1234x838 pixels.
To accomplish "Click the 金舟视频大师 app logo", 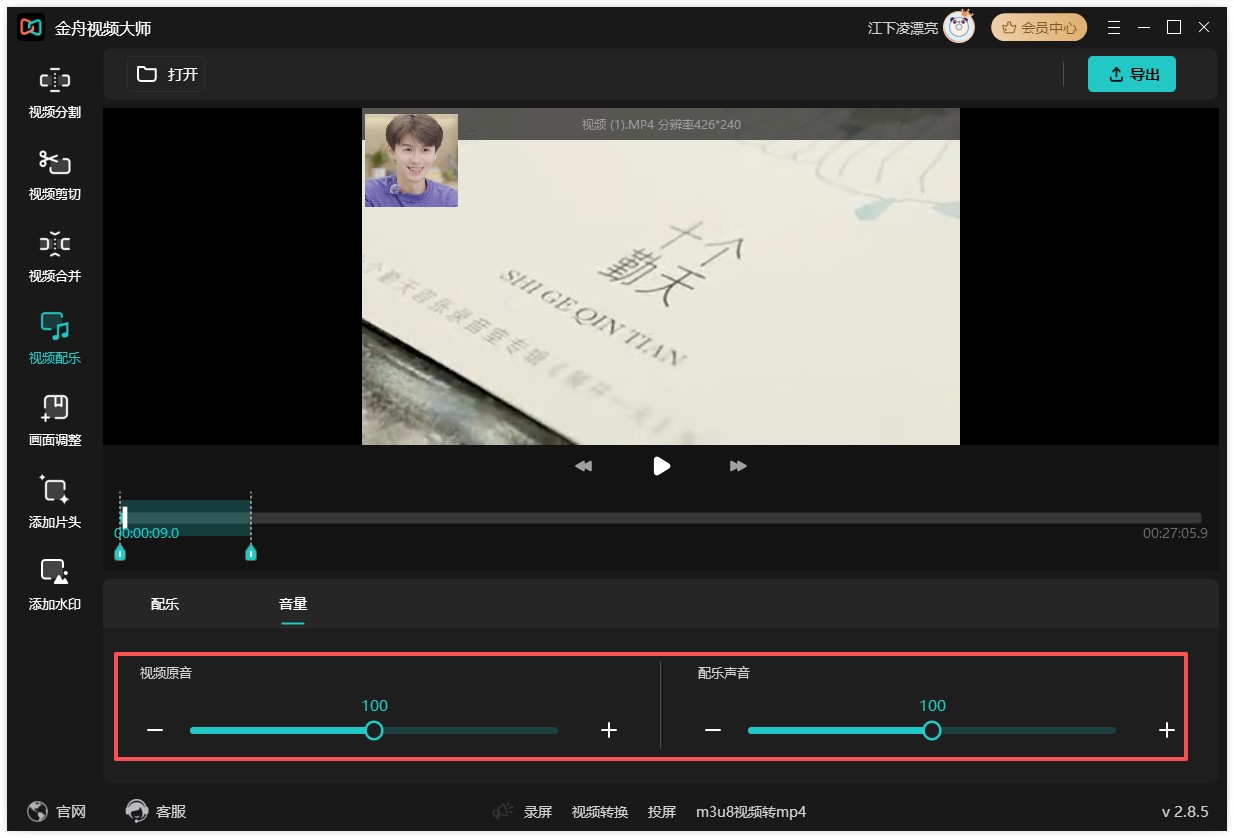I will 31,28.
